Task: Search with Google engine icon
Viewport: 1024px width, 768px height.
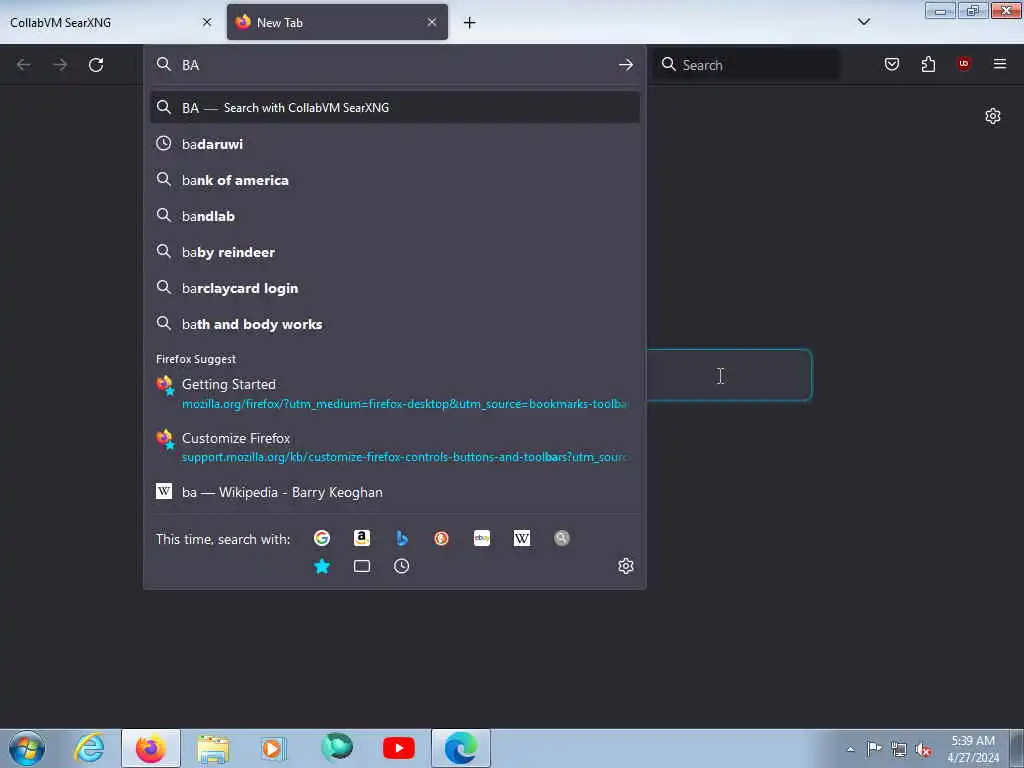Action: [x=321, y=538]
